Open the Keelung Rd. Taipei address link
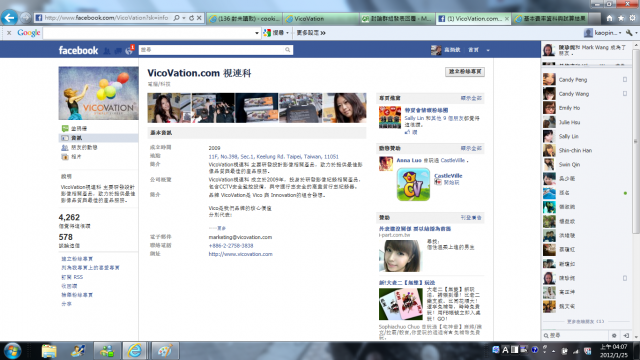Image resolution: width=640 pixels, height=360 pixels. click(x=273, y=157)
